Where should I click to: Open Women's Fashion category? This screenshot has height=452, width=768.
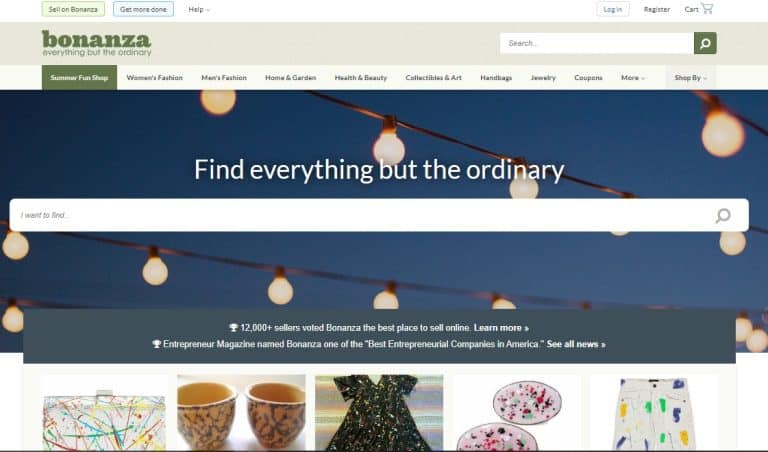[154, 77]
